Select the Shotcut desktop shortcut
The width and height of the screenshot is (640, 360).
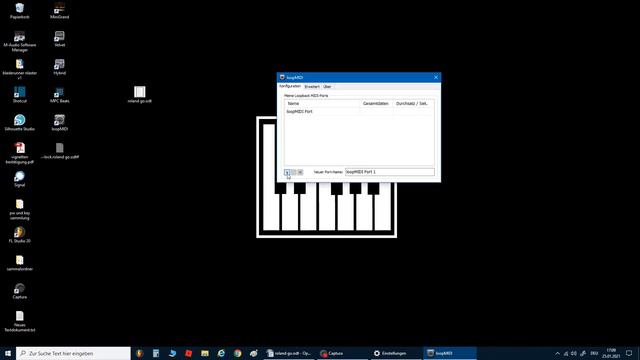[x=20, y=95]
